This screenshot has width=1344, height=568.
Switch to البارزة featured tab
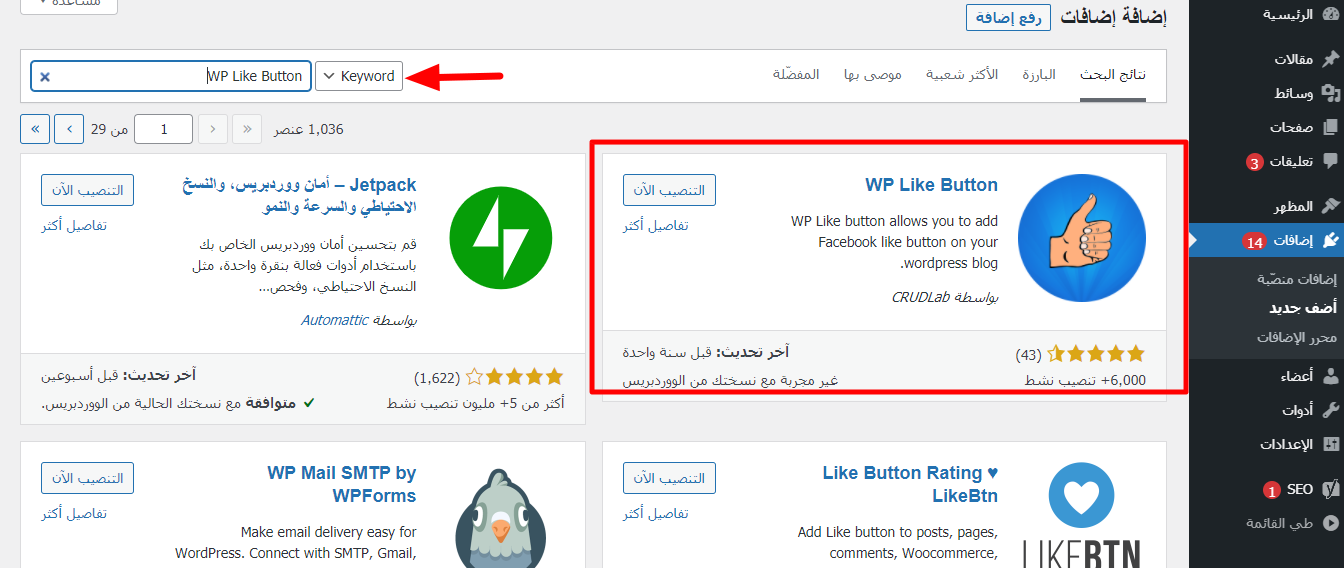pos(1039,75)
